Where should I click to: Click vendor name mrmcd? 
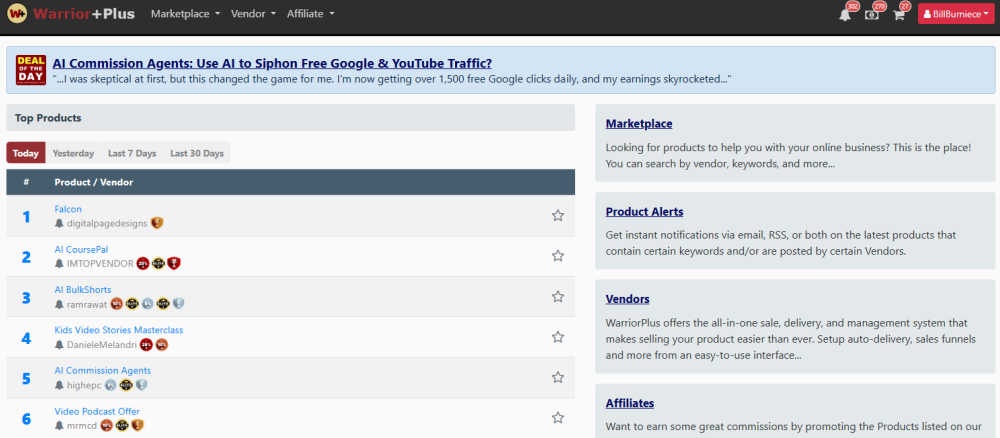point(82,425)
